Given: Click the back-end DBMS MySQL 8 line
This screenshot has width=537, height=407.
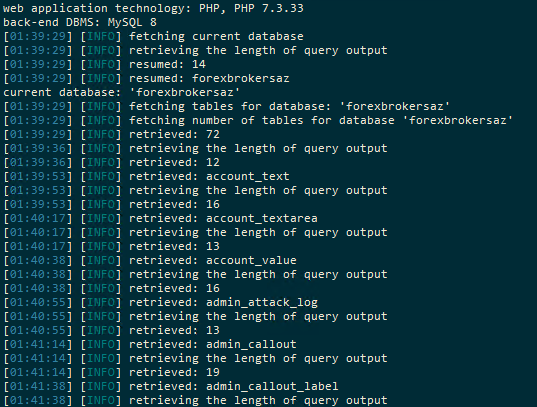Looking at the screenshot, I should click(80, 22).
